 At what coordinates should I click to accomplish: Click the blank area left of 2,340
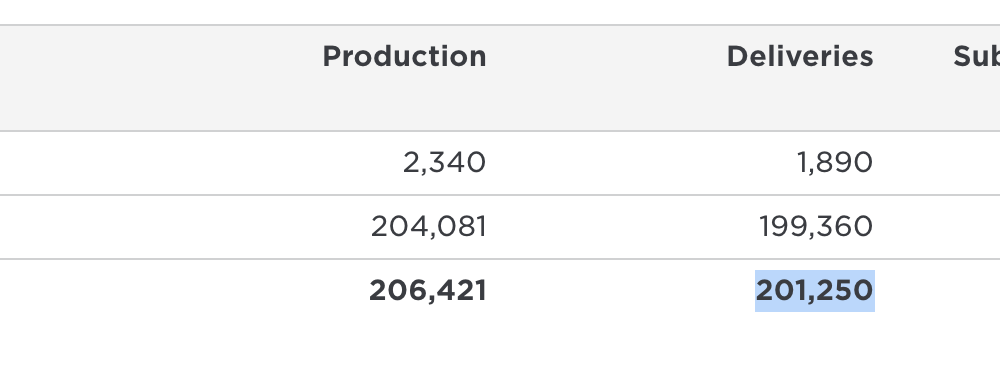click(191, 163)
